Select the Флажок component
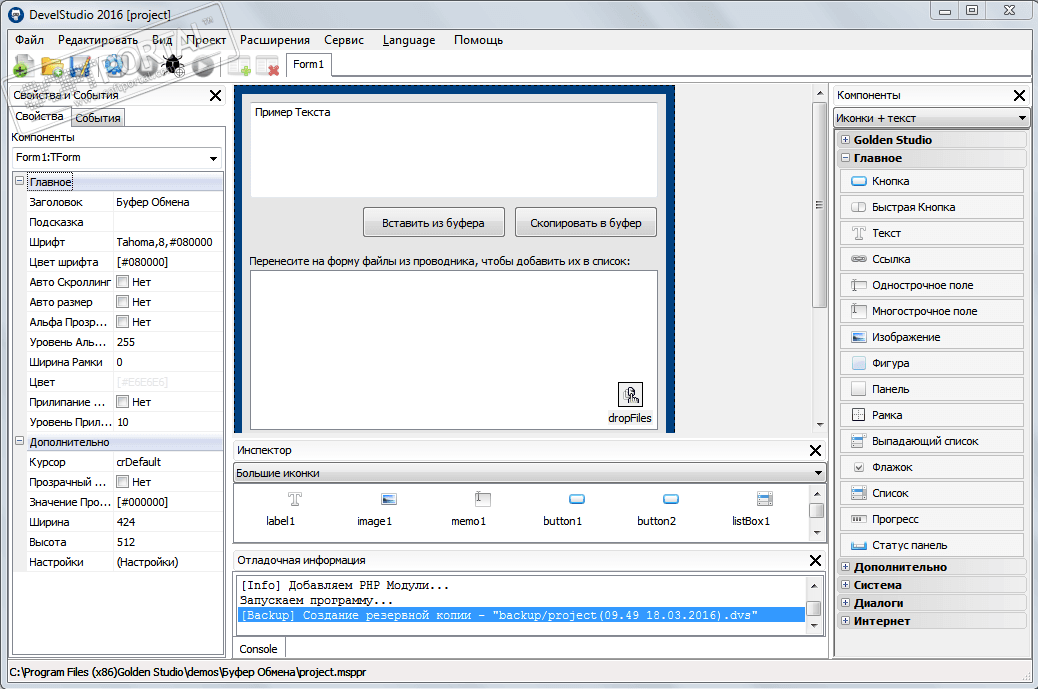The height and width of the screenshot is (689, 1038). pos(931,467)
